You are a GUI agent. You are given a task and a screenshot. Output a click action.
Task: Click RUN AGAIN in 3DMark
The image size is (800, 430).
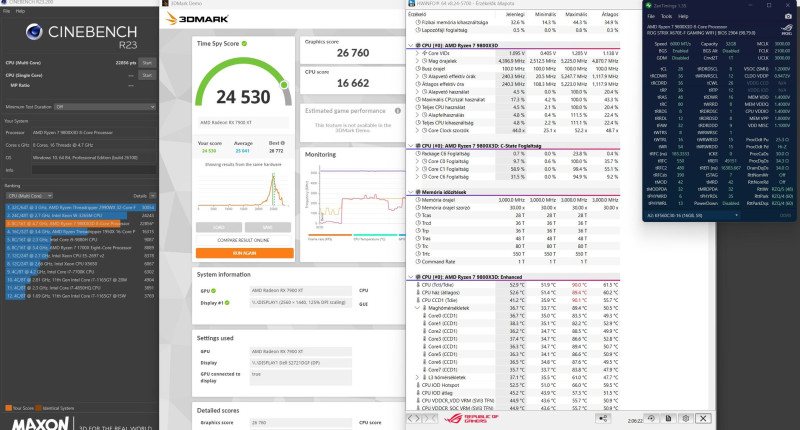click(244, 253)
